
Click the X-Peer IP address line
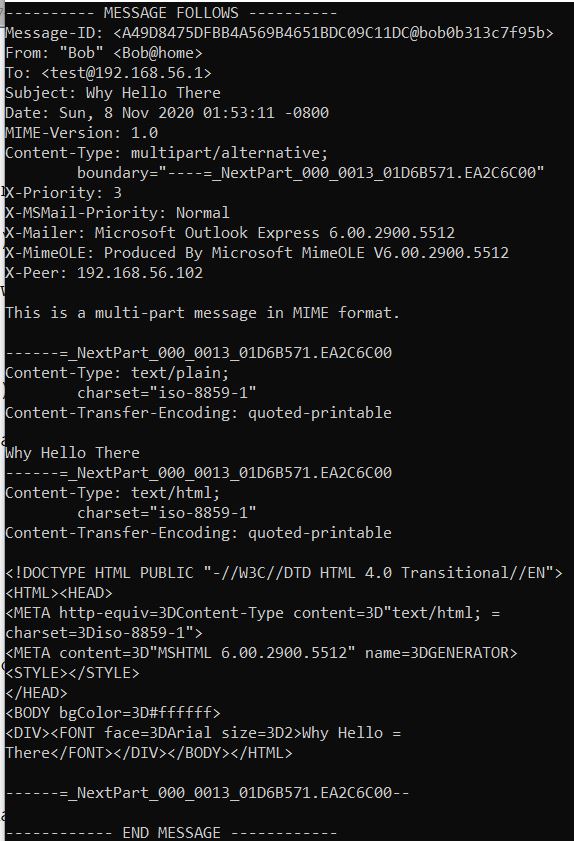point(104,272)
